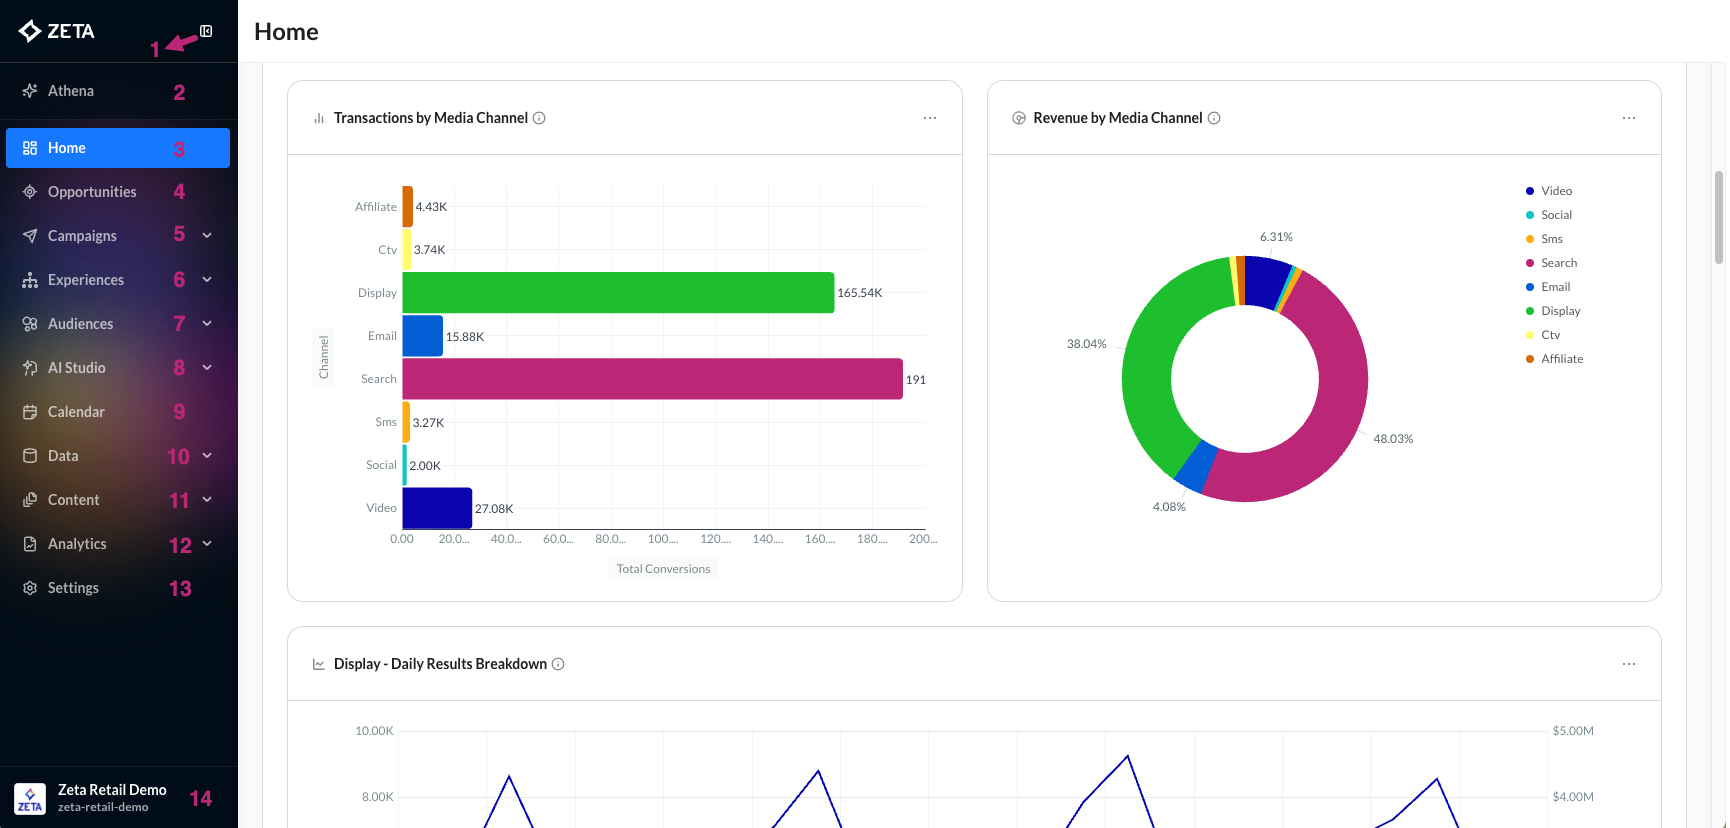
Task: Click the Zeta logo in the sidebar
Action: coord(57,31)
